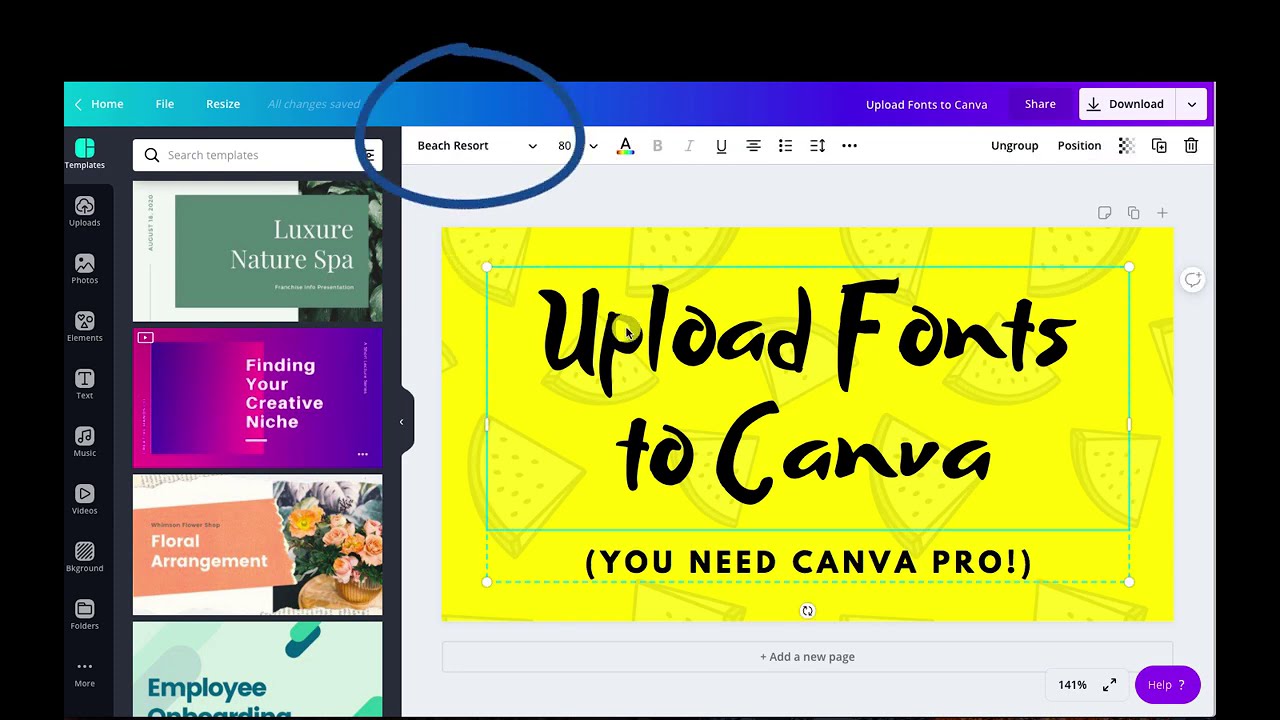
Task: Open the File menu
Action: [165, 104]
